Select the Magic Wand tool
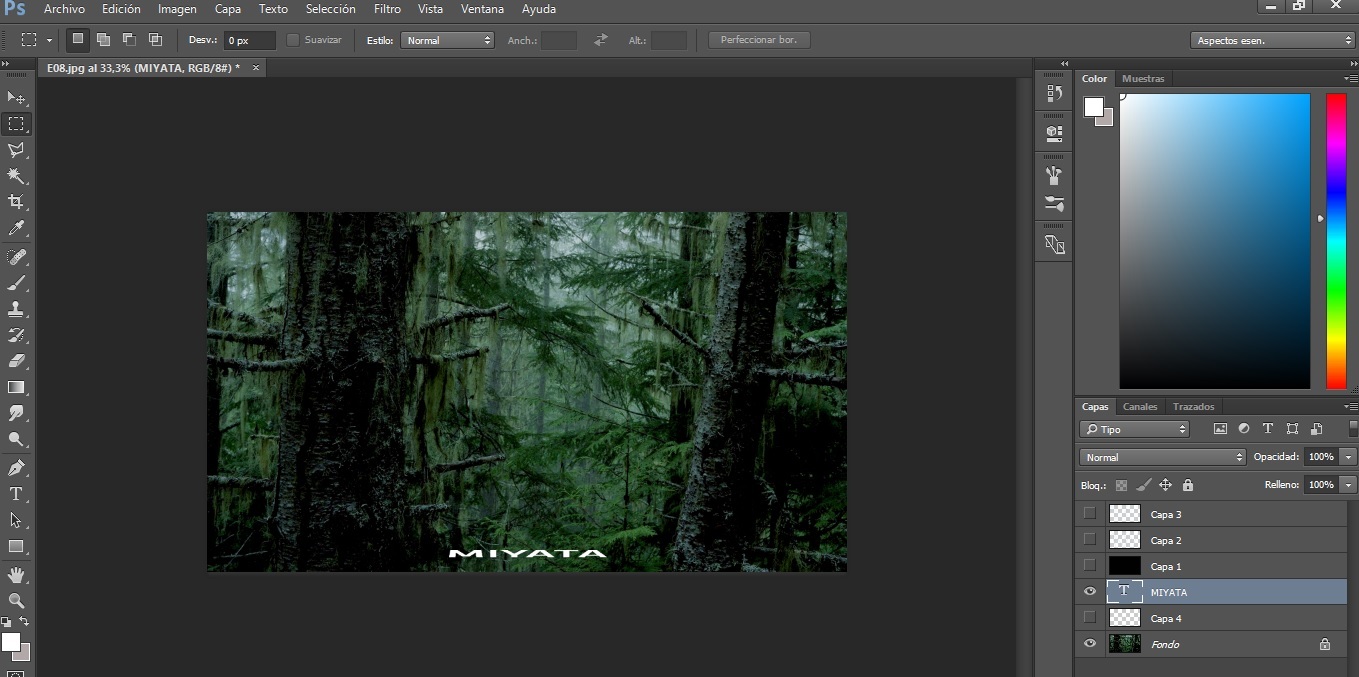 tap(16, 176)
